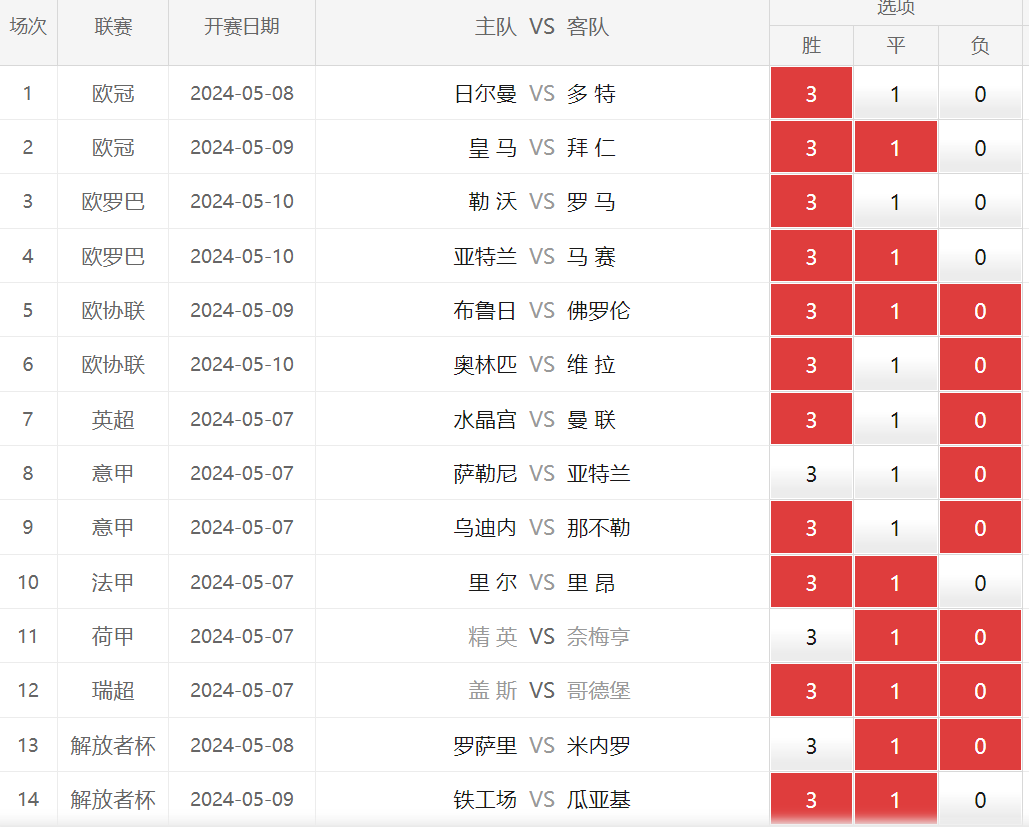Screen dimensions: 1029x831
Task: Select loss option 0 for 铁工场 VS 瓜亚基
Action: [980, 798]
